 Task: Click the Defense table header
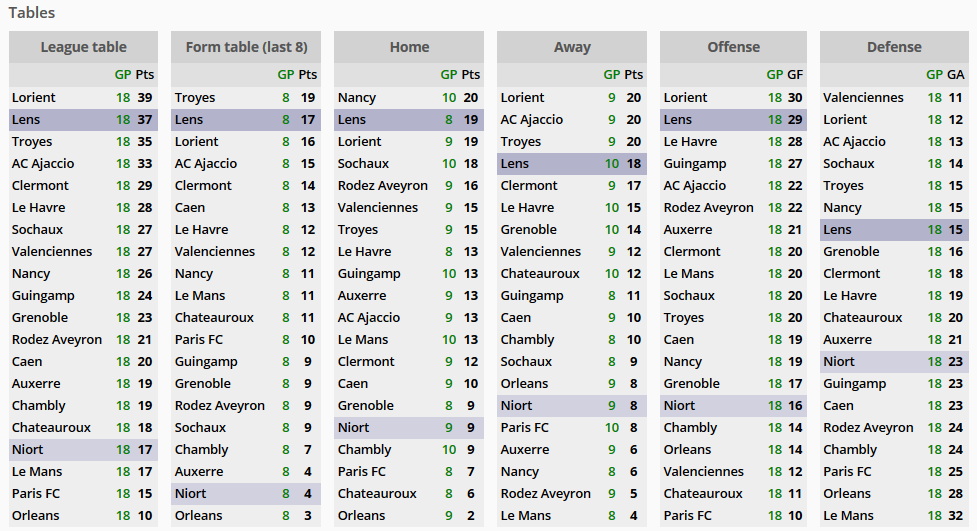pos(894,47)
